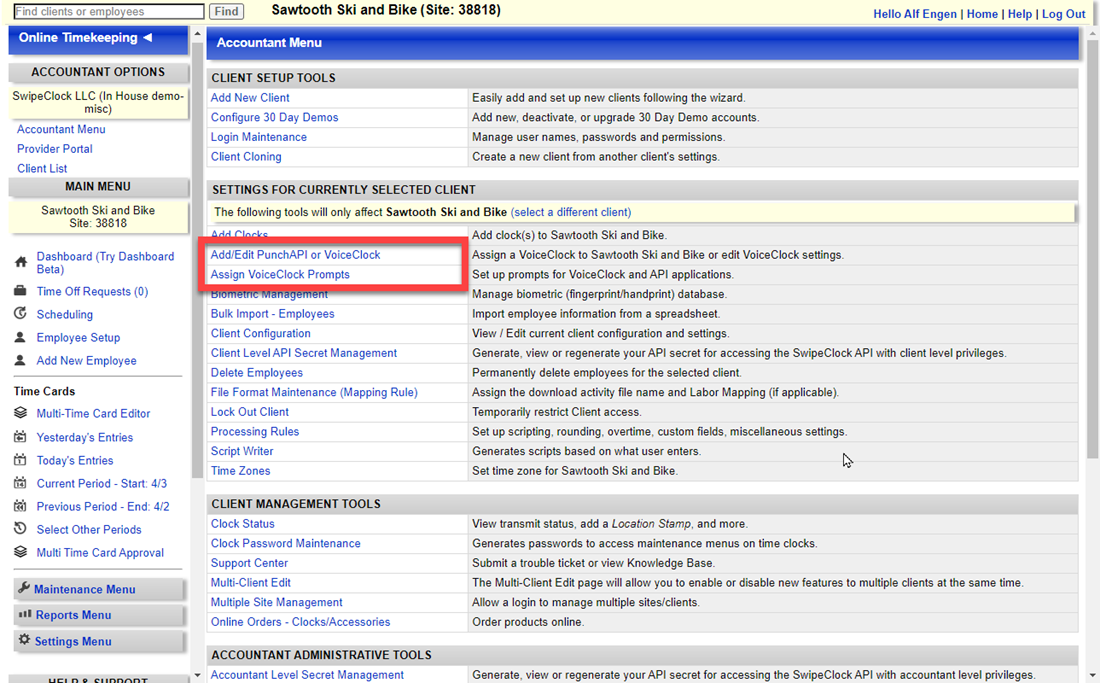Click the Find clients or employees field

tap(109, 11)
